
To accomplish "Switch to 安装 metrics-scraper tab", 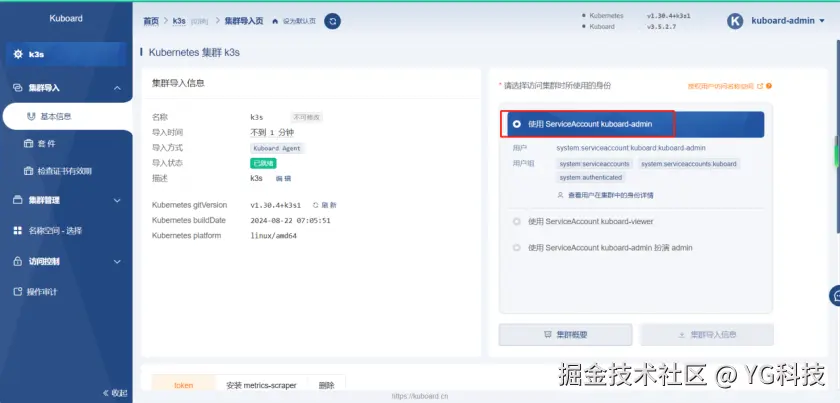I will click(x=261, y=385).
